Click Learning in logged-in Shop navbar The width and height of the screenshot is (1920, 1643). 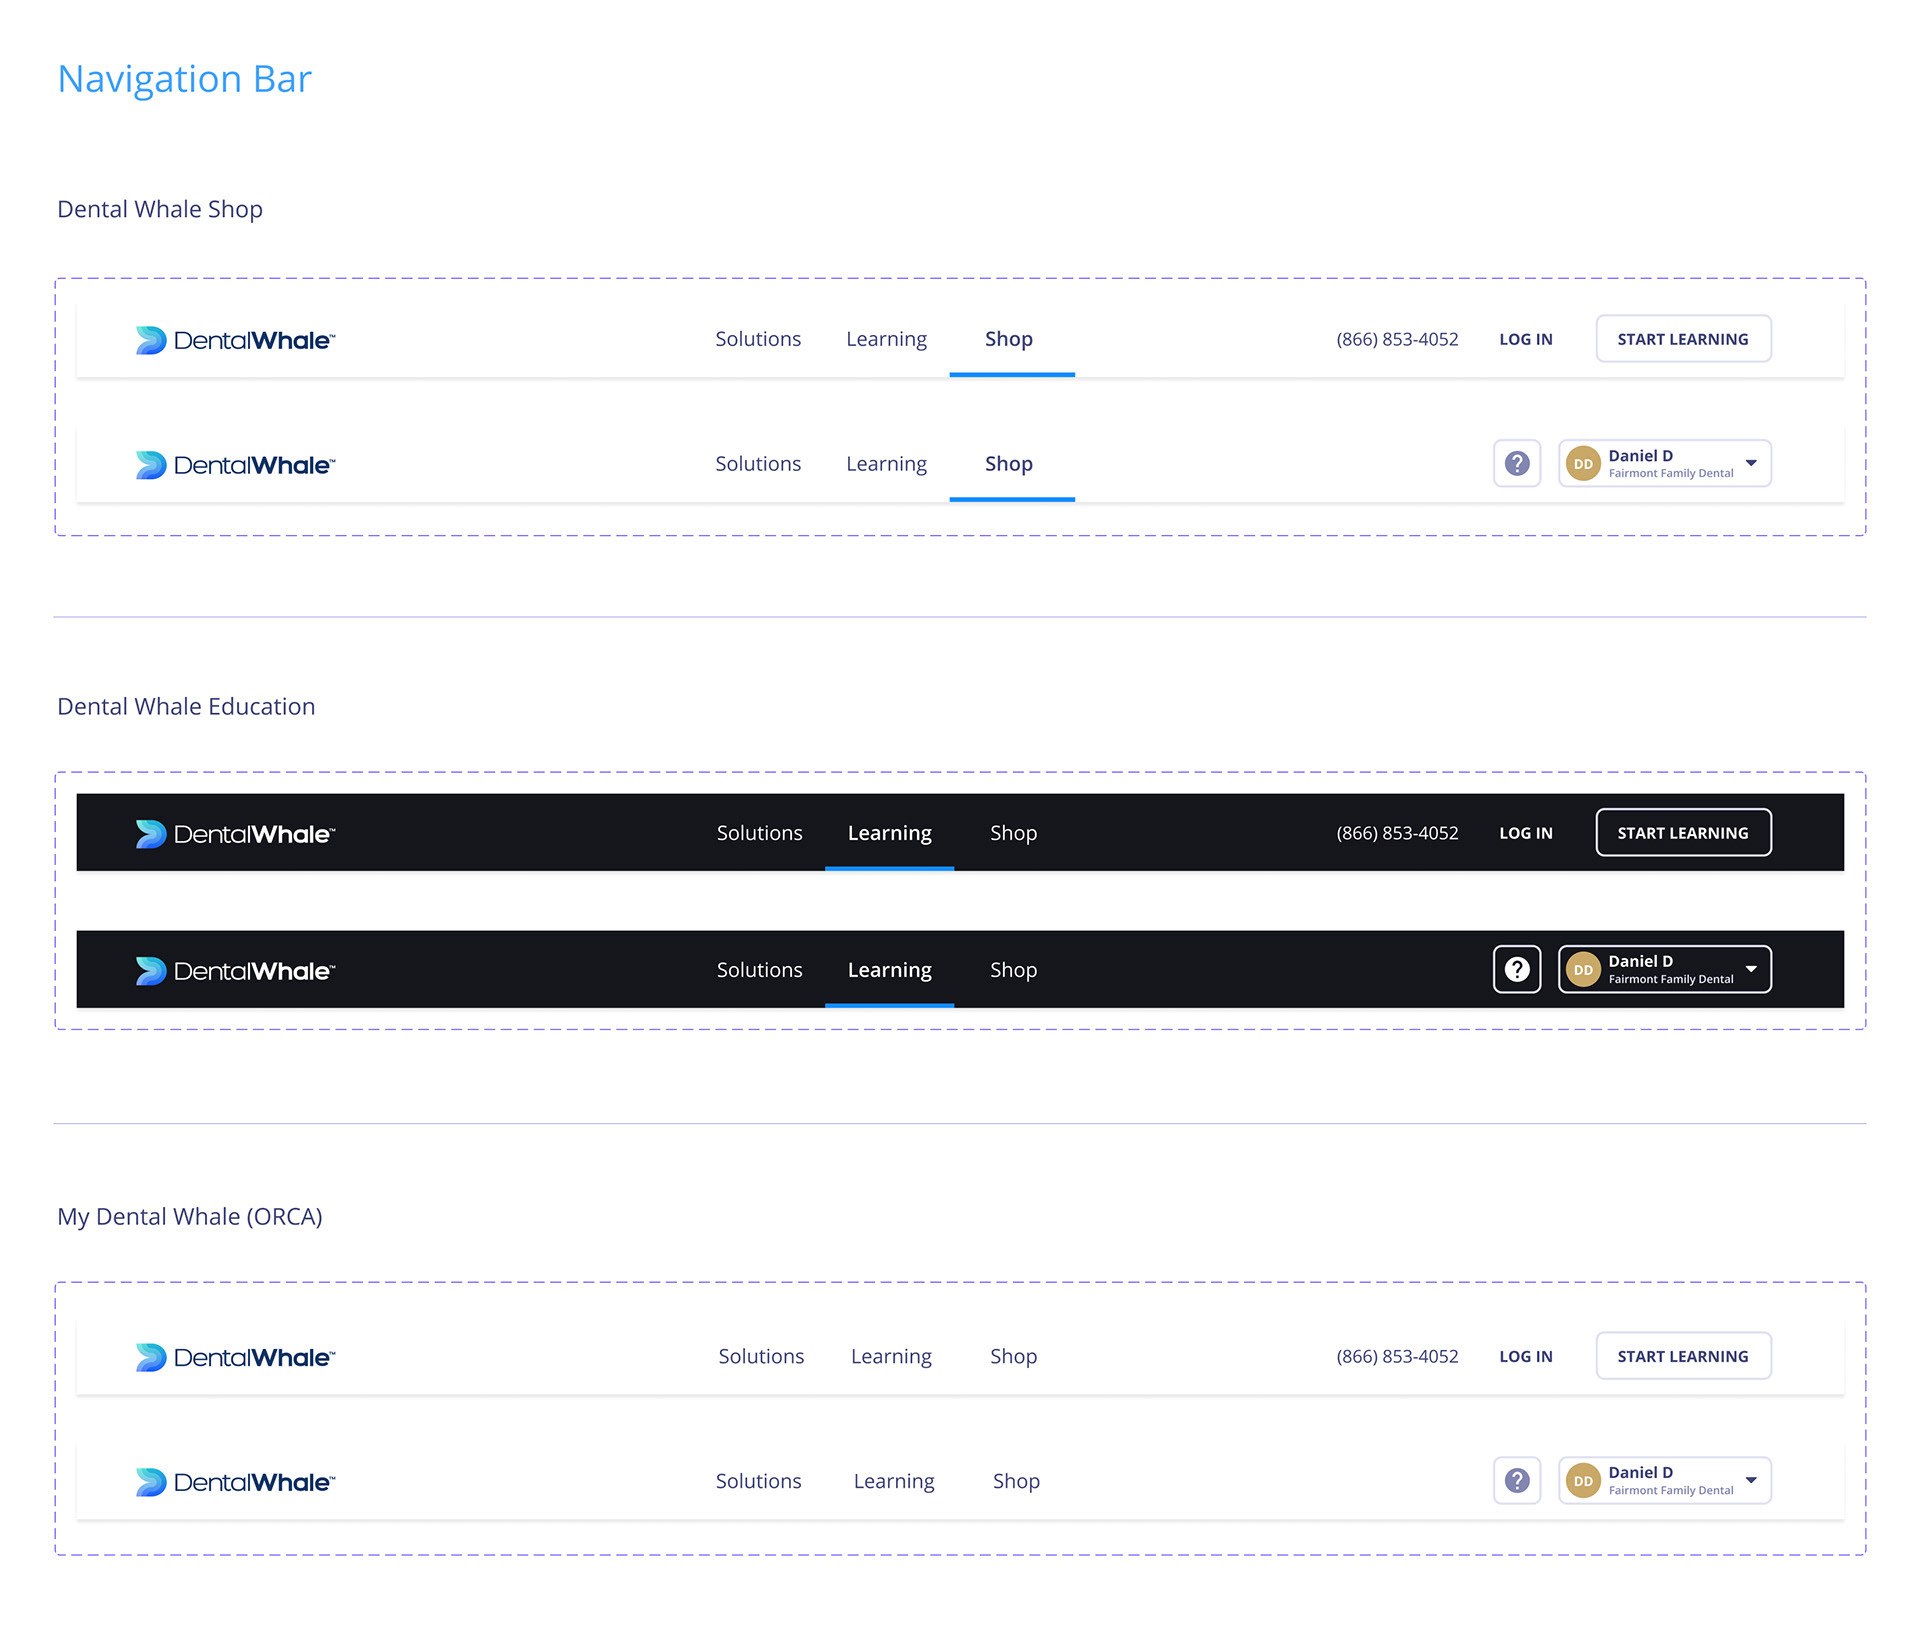tap(886, 464)
